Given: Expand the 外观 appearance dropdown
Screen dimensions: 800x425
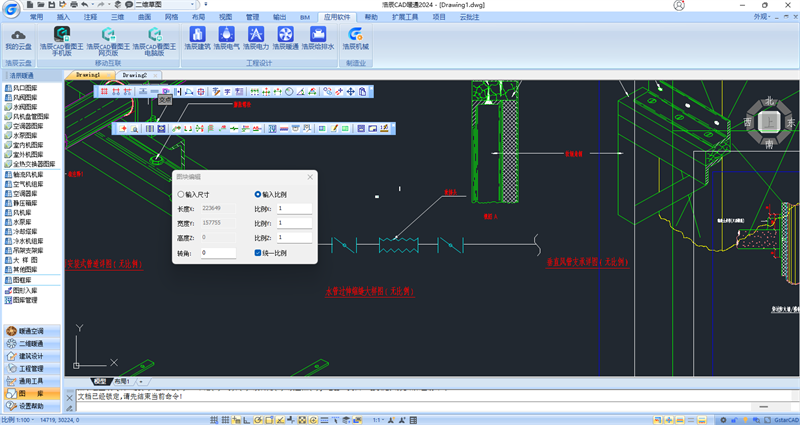Looking at the screenshot, I should click(x=762, y=17).
